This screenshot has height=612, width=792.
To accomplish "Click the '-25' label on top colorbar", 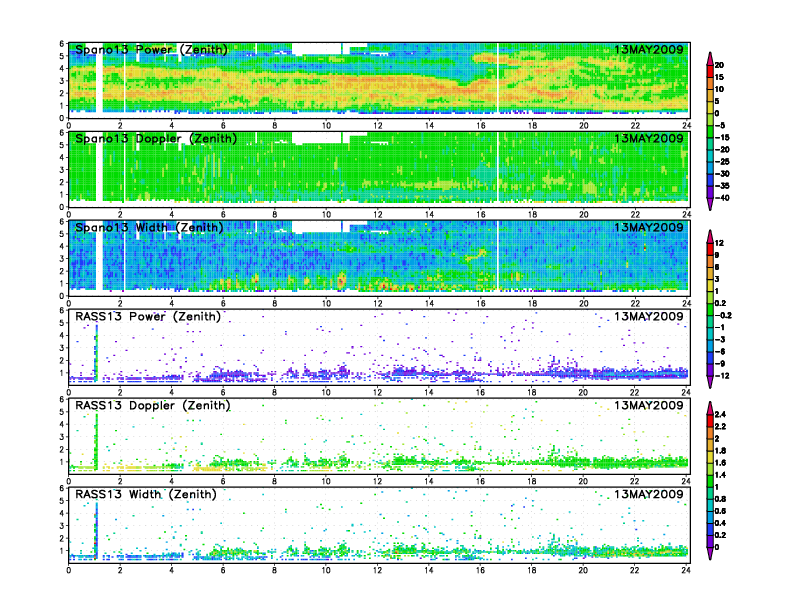I will [722, 162].
